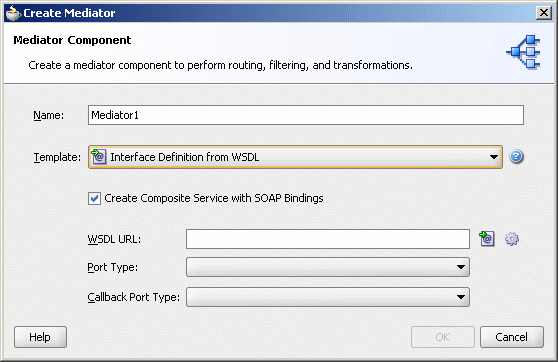Open the Callback Port Type dropdown
This screenshot has height=362, width=558.
[x=328, y=297]
